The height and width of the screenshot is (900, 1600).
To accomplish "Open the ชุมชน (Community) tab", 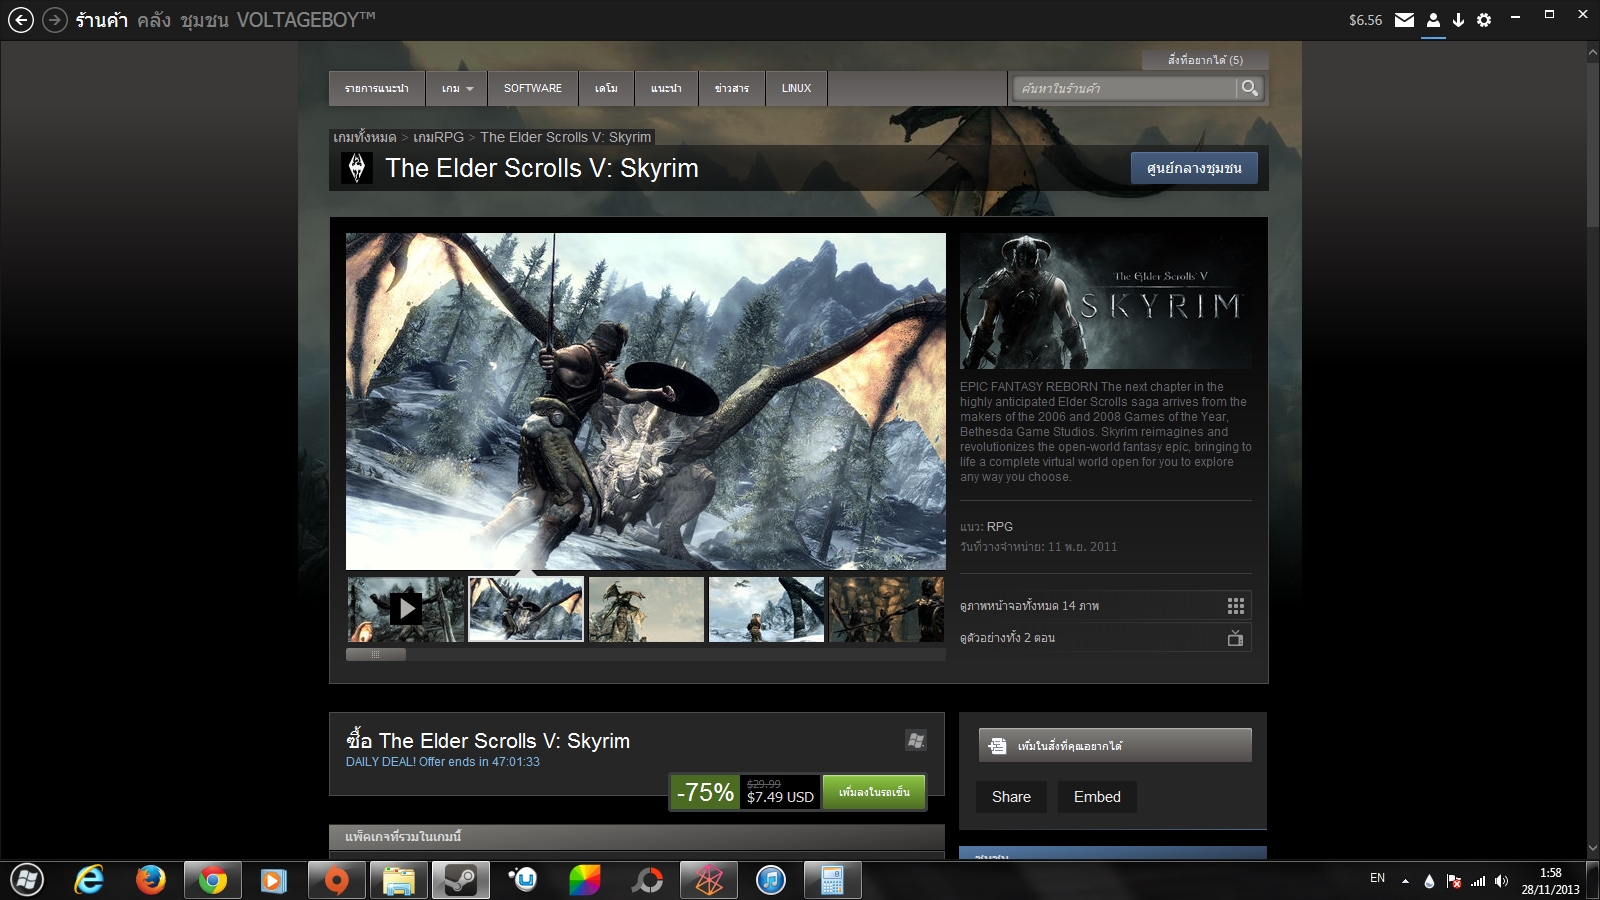I will point(204,20).
